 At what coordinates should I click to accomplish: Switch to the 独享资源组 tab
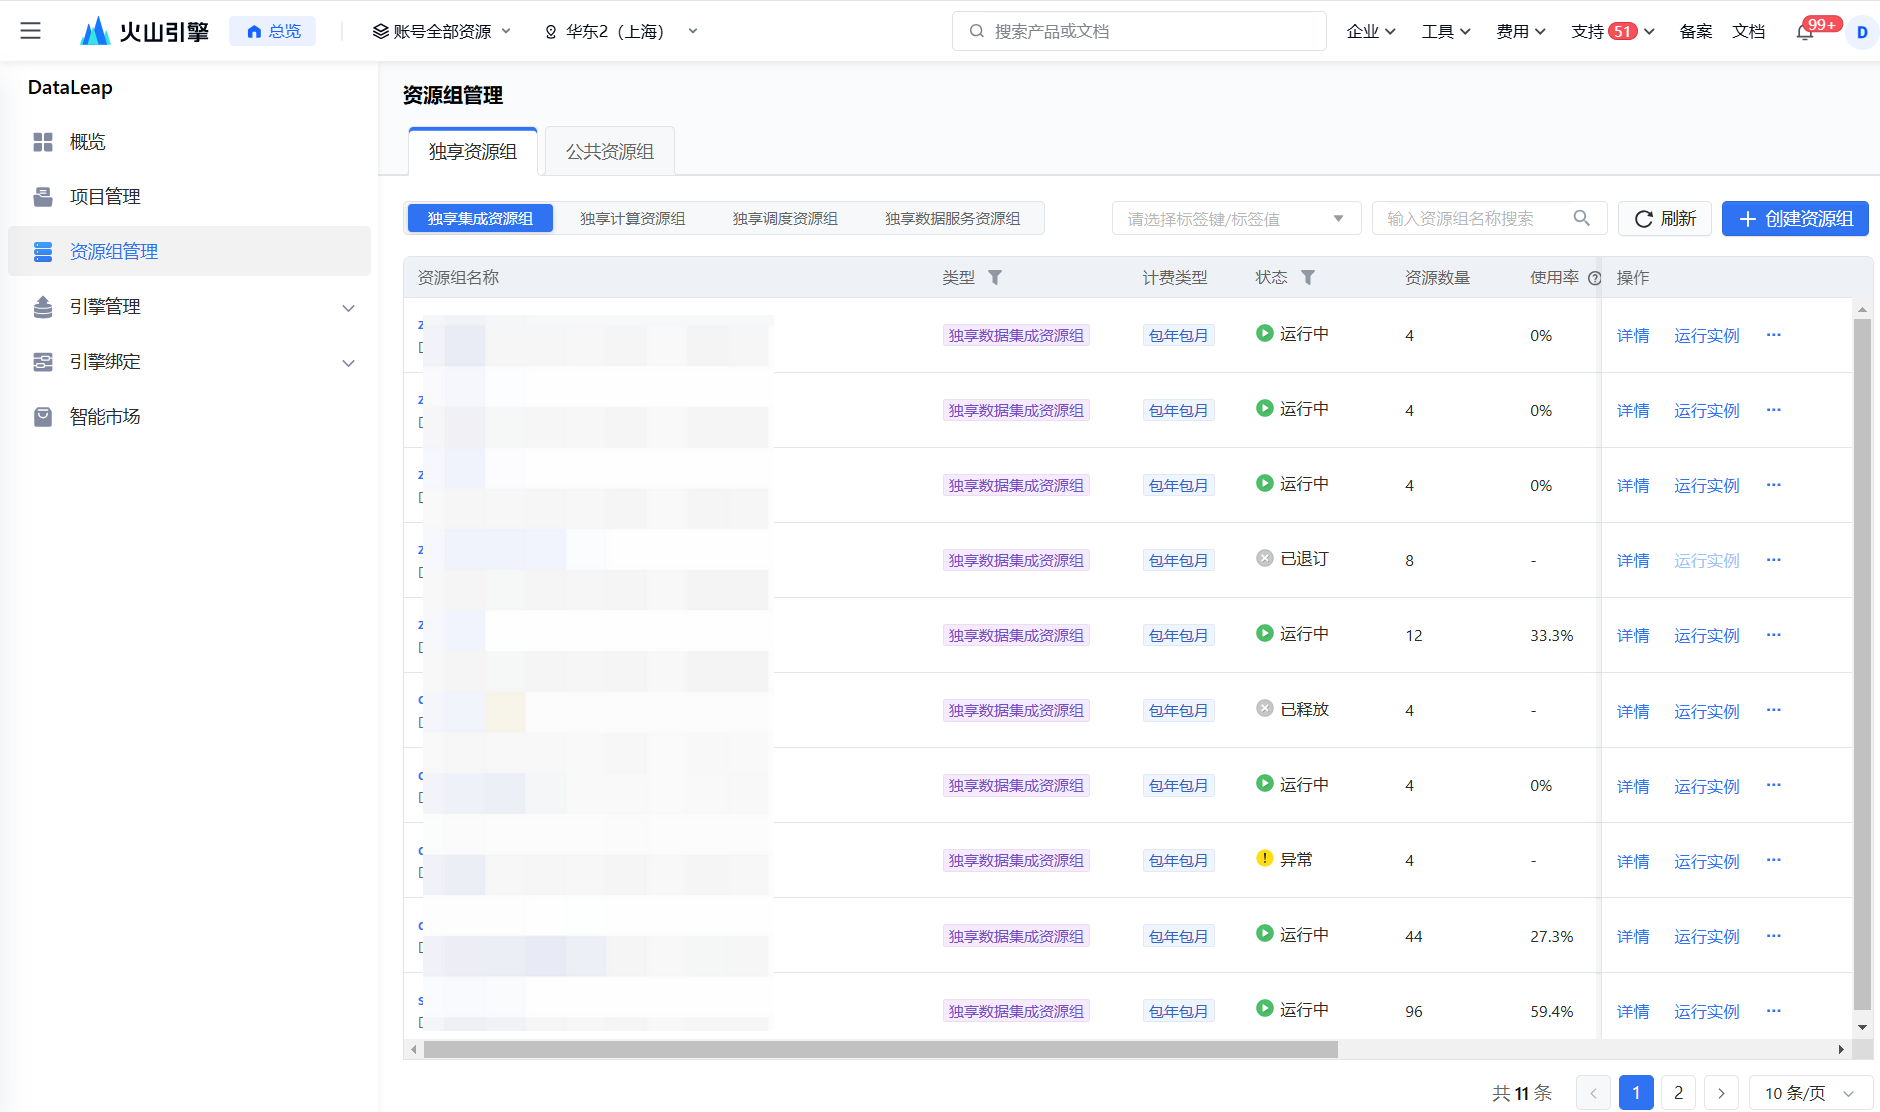coord(473,151)
